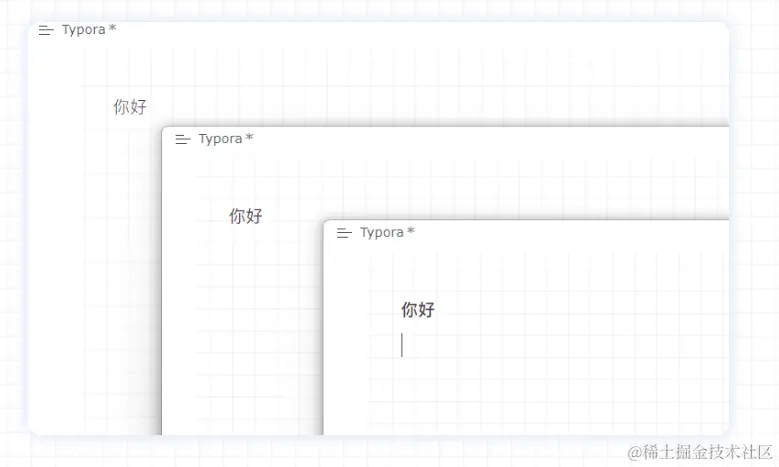Click the 你好 text in the back window
The height and width of the screenshot is (467, 779).
[130, 107]
